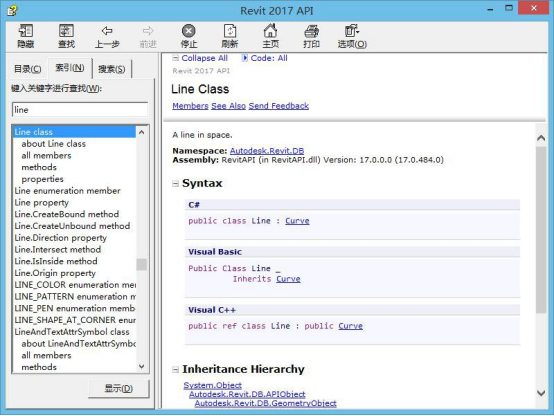Select 'methods' under Line class

pyautogui.click(x=39, y=167)
